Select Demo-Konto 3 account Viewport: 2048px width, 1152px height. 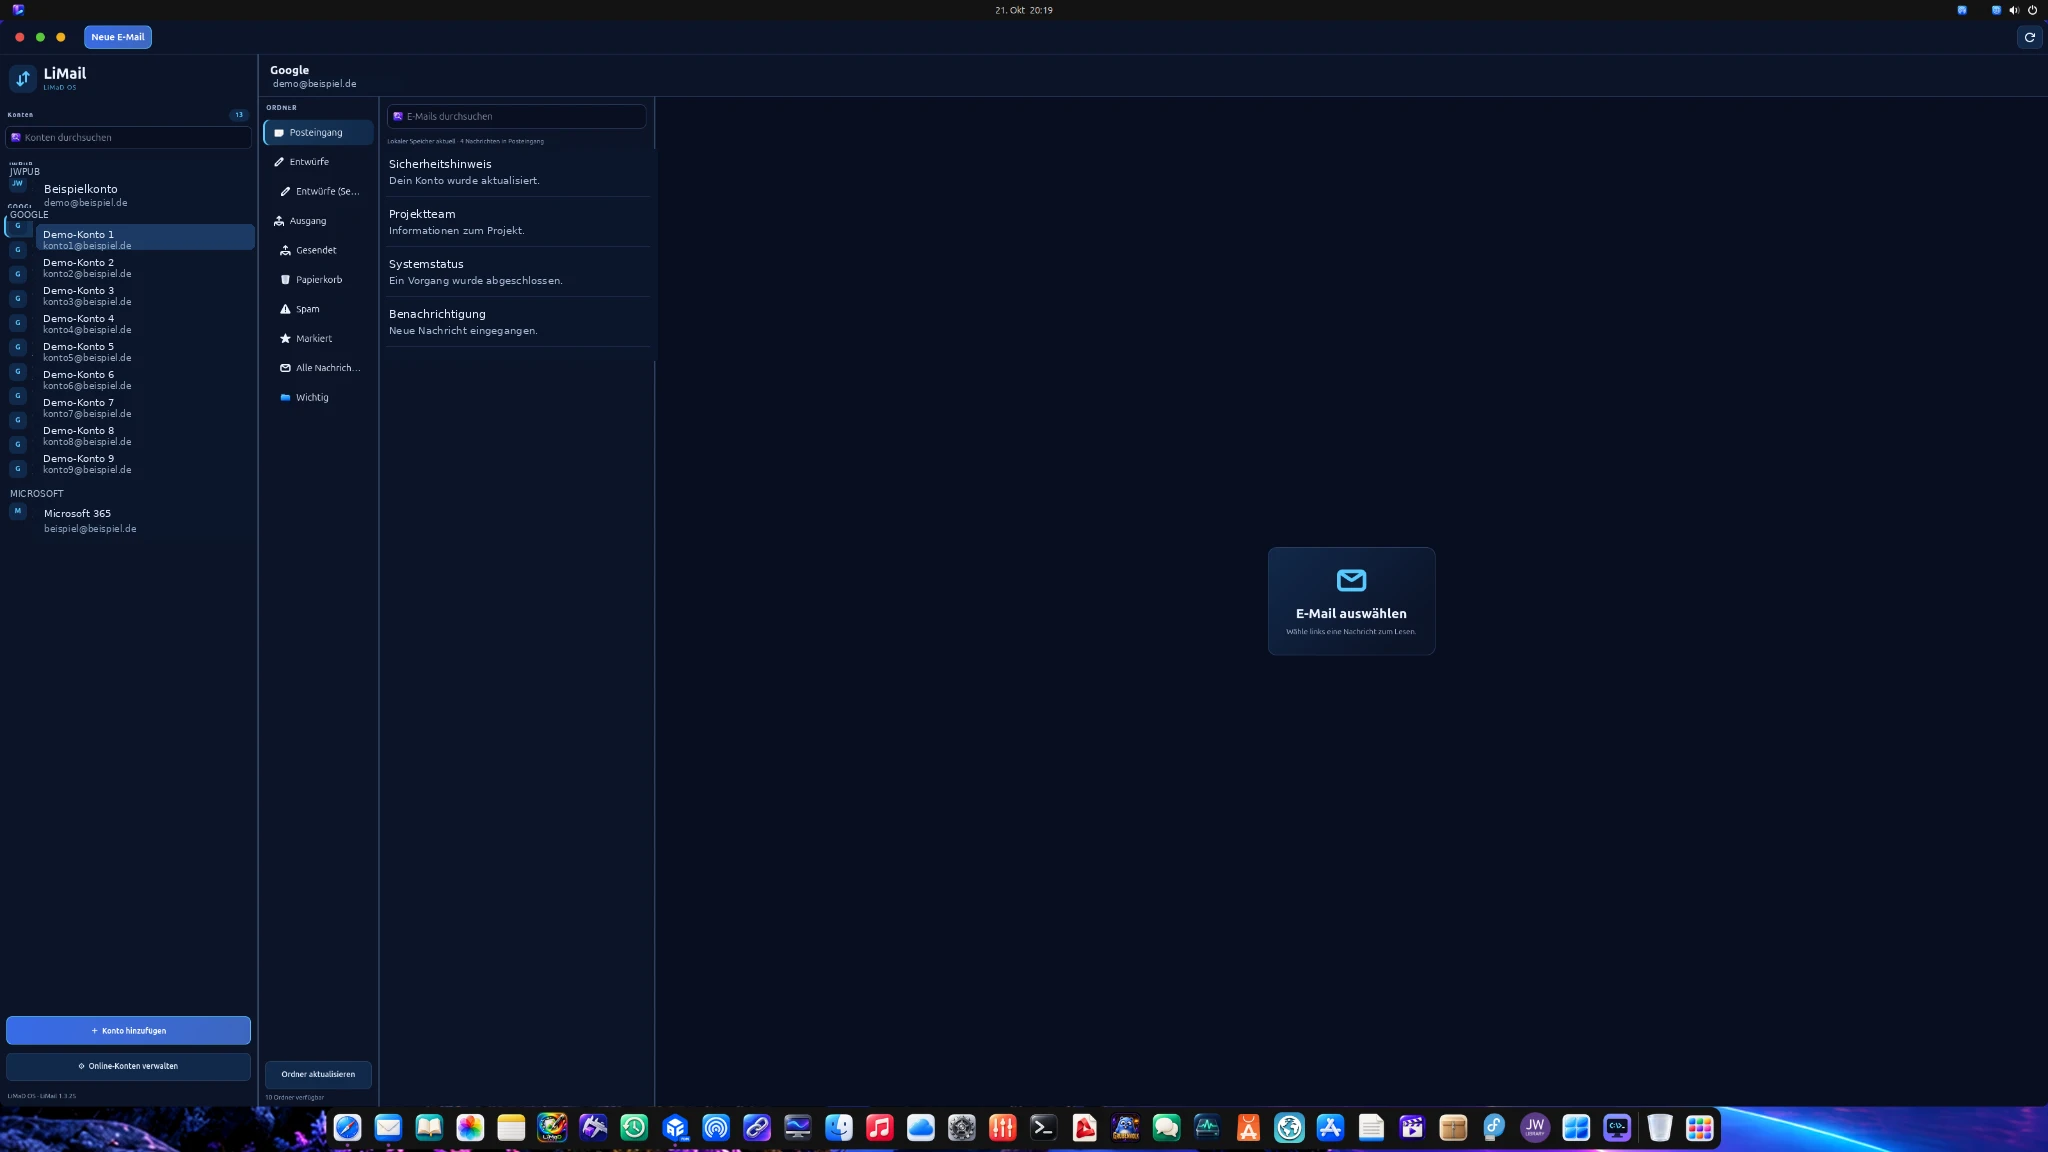point(145,296)
